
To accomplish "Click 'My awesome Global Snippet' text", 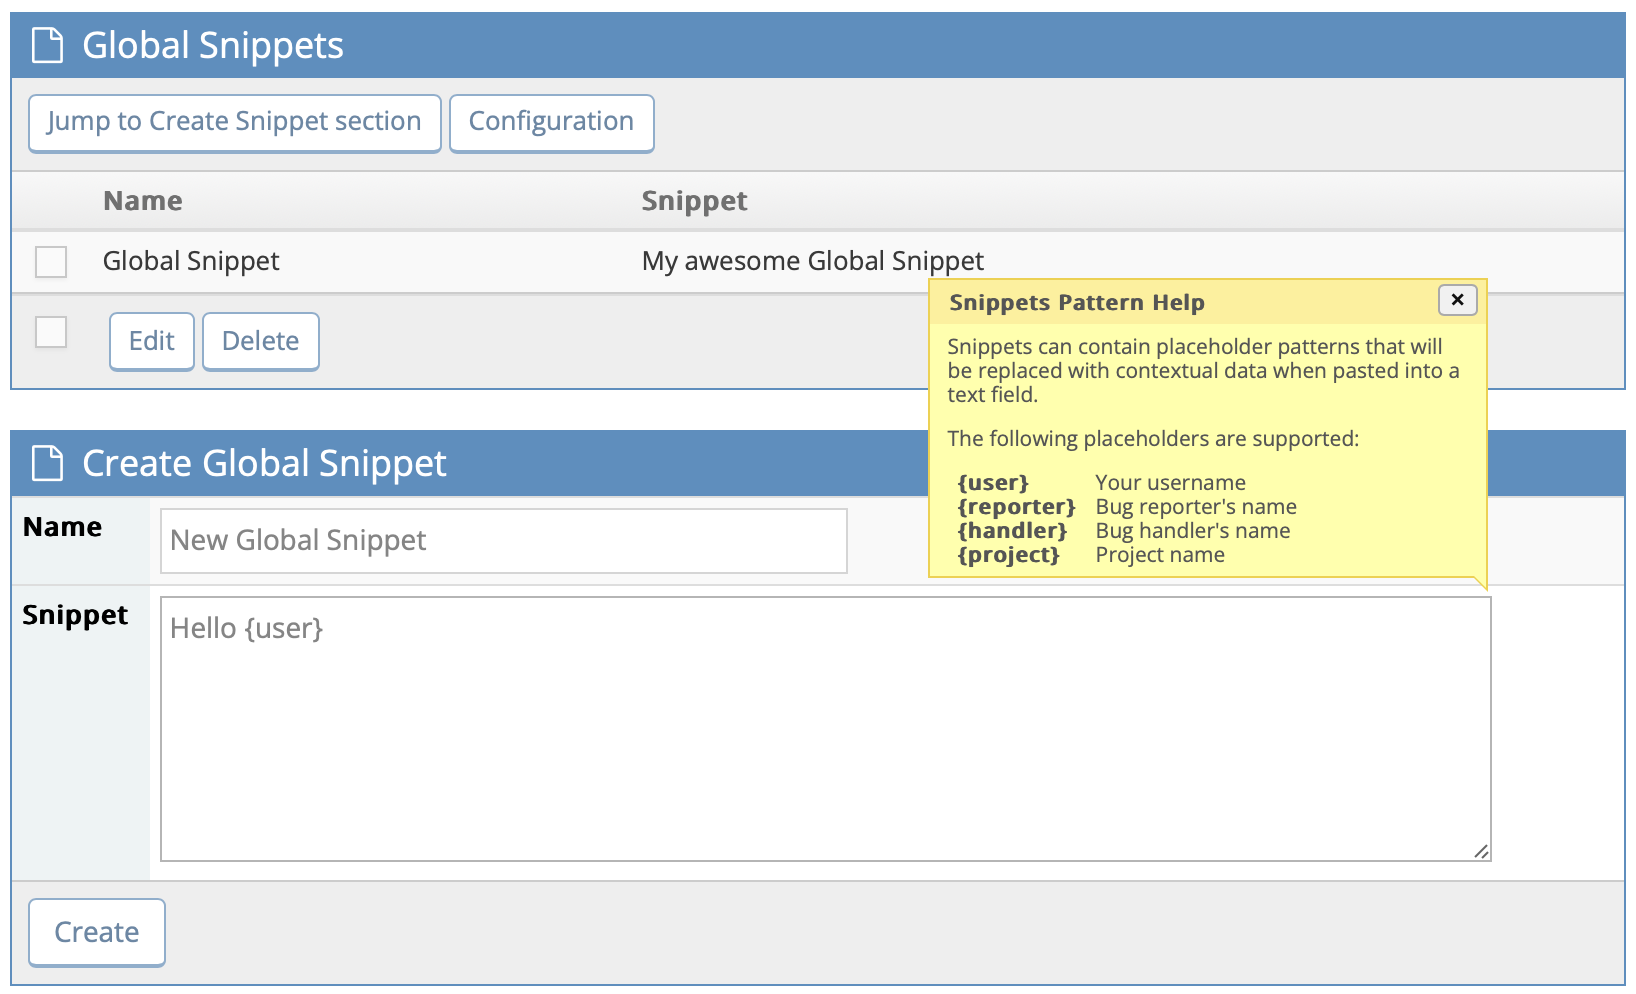I will 813,261.
